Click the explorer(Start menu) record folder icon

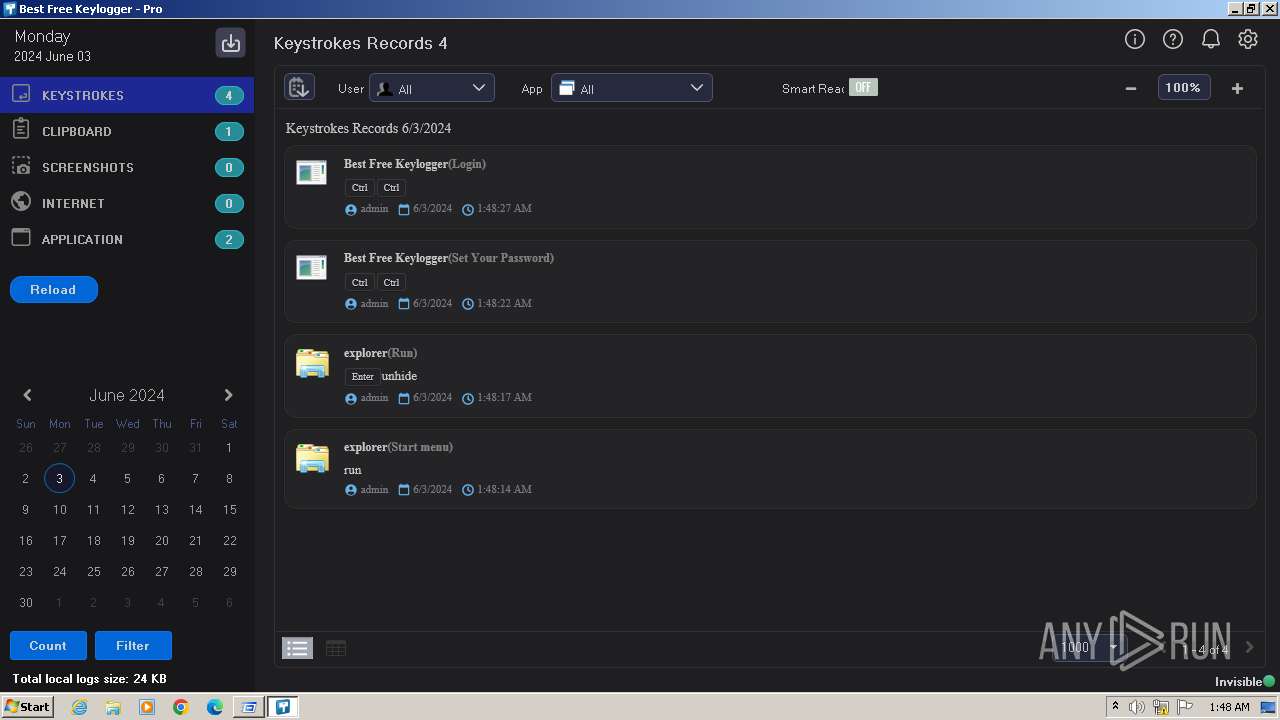(x=312, y=458)
